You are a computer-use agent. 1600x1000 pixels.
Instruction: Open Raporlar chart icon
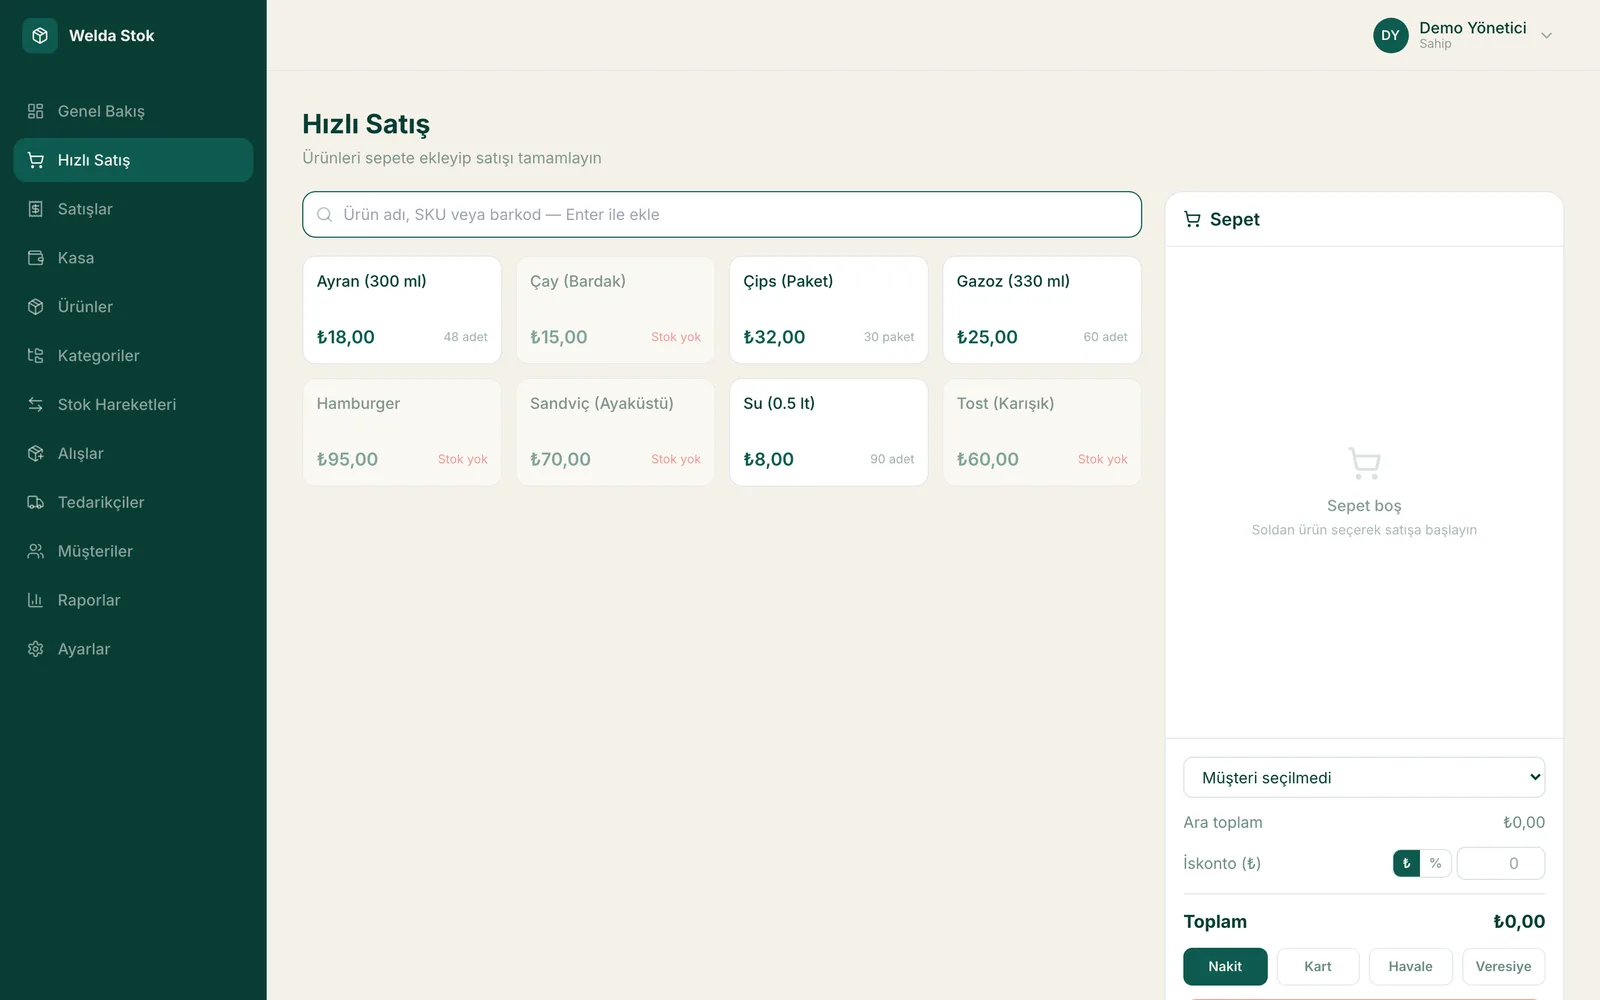[x=36, y=601]
